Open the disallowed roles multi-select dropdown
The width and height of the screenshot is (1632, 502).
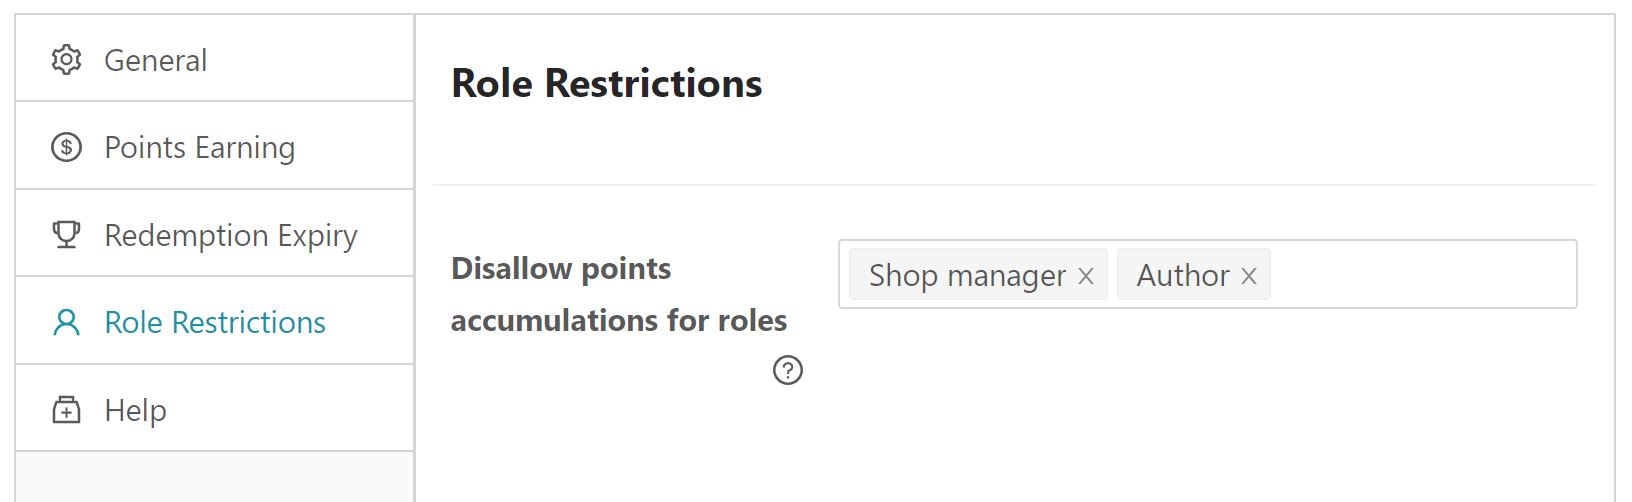click(1420, 274)
